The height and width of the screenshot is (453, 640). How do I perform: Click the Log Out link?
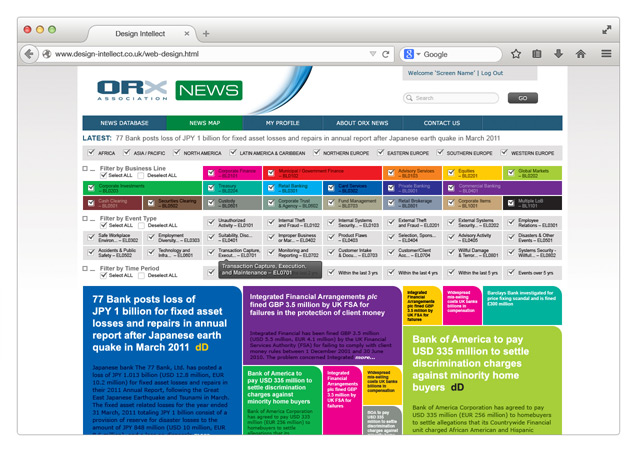(491, 73)
